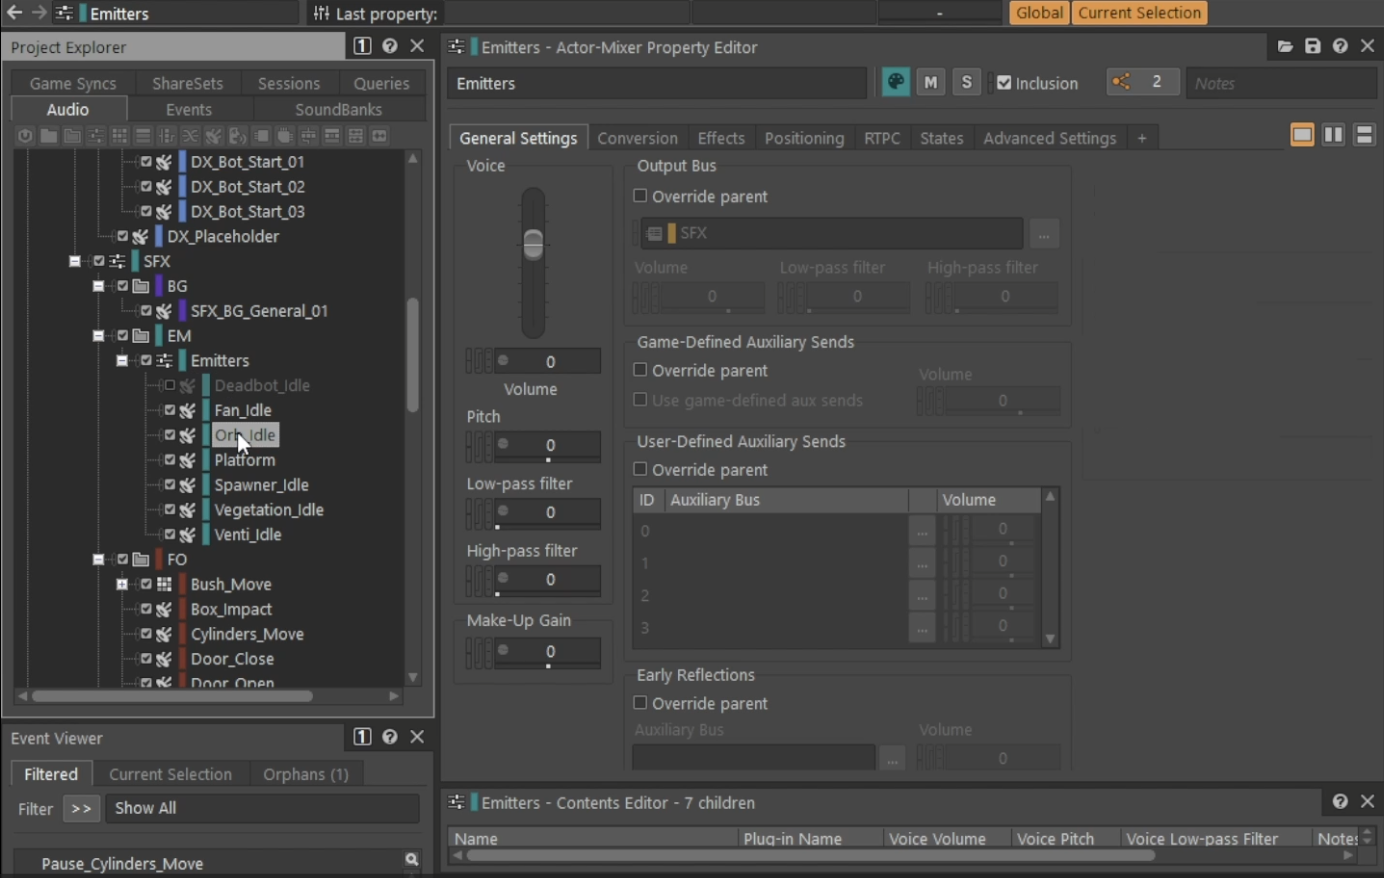
Task: Collapse the EM folder node
Action: (99, 336)
